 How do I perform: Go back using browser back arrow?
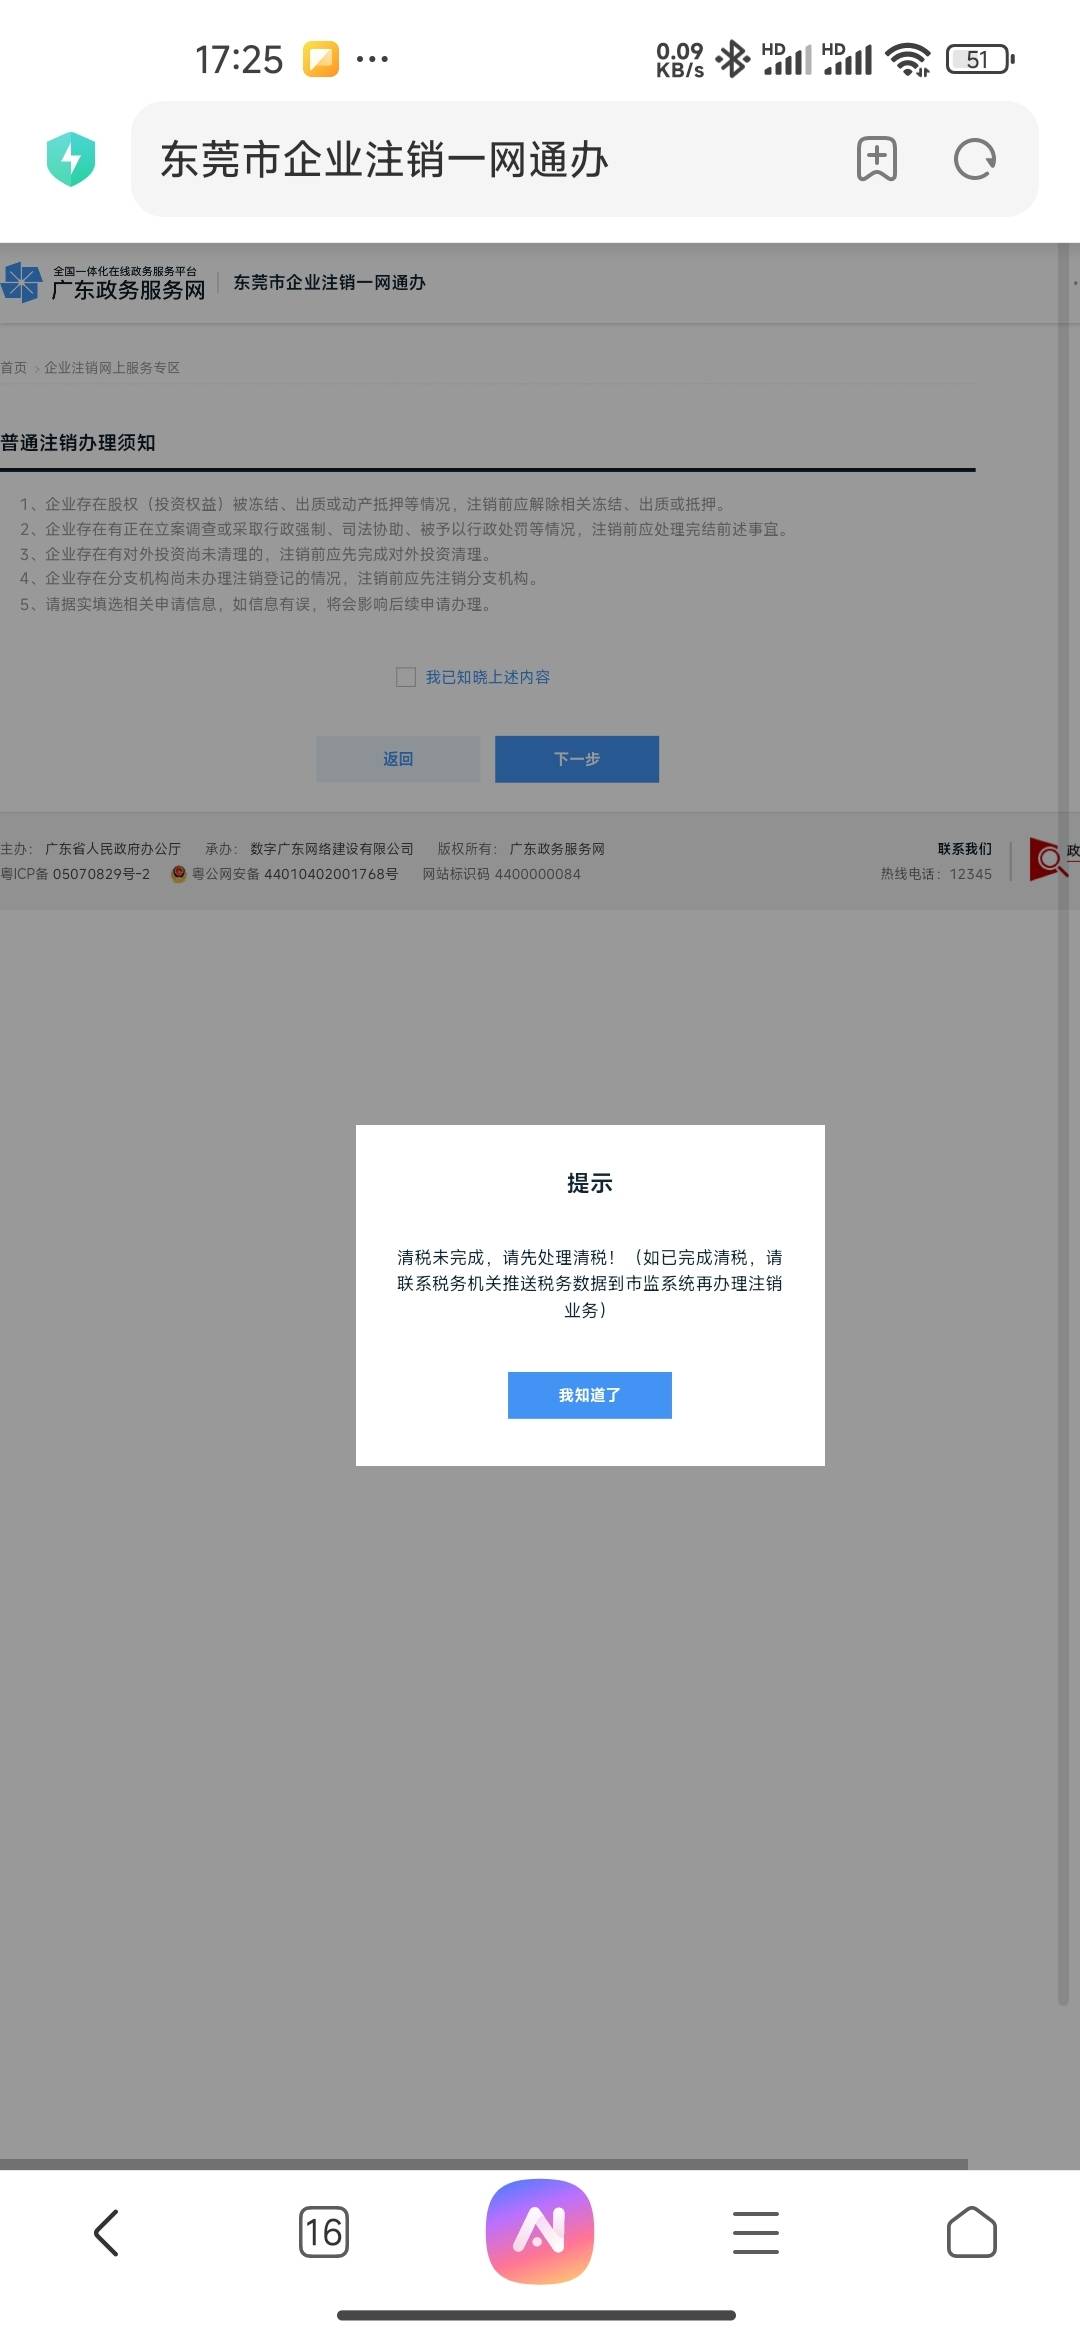point(107,2232)
